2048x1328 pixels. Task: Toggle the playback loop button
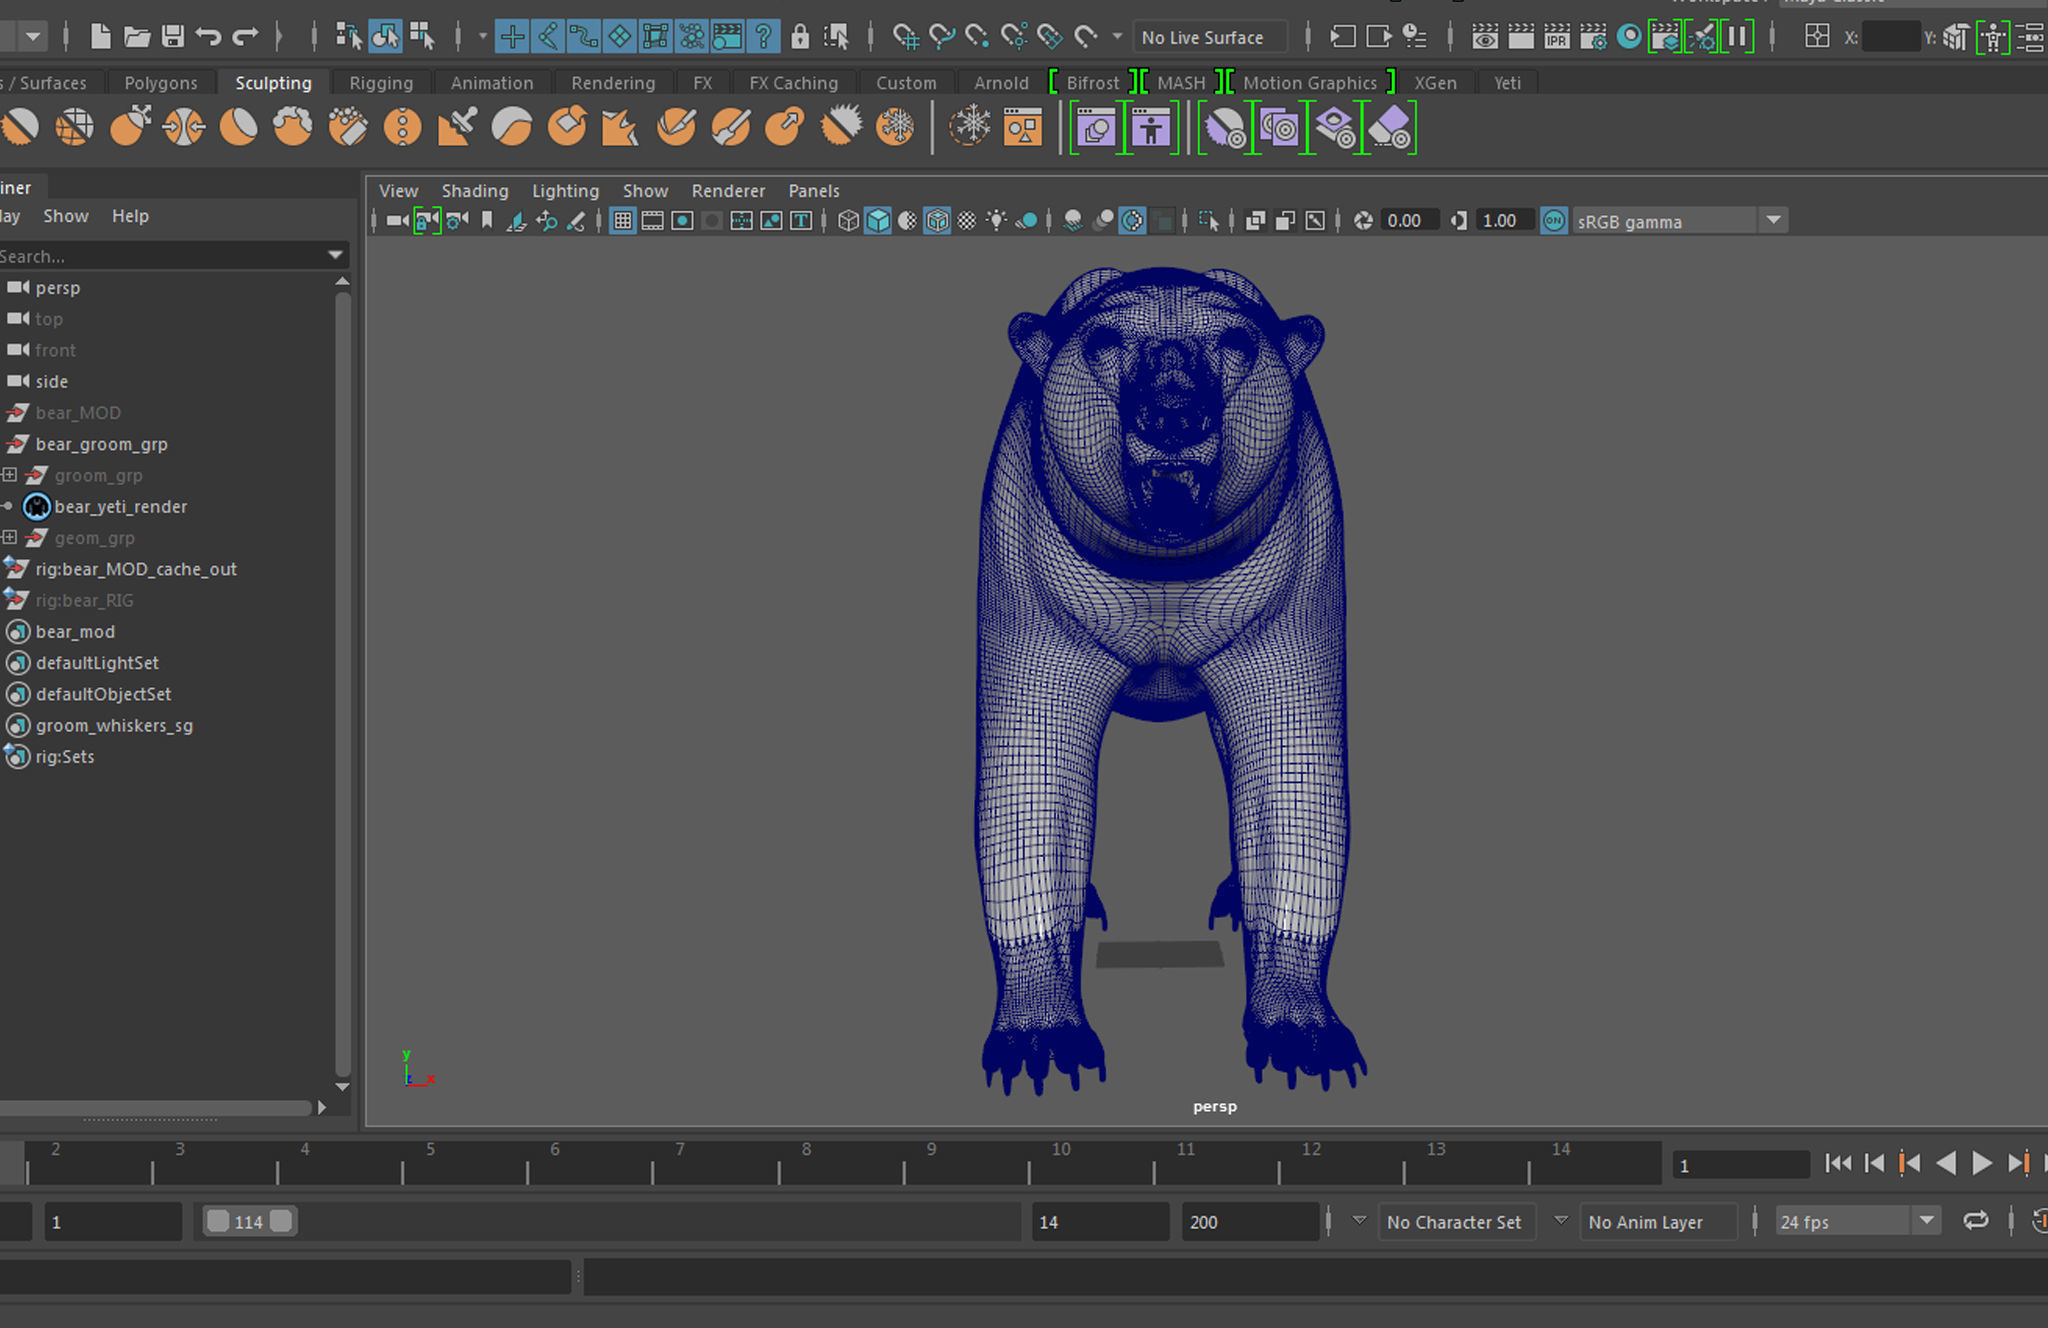1975,1221
